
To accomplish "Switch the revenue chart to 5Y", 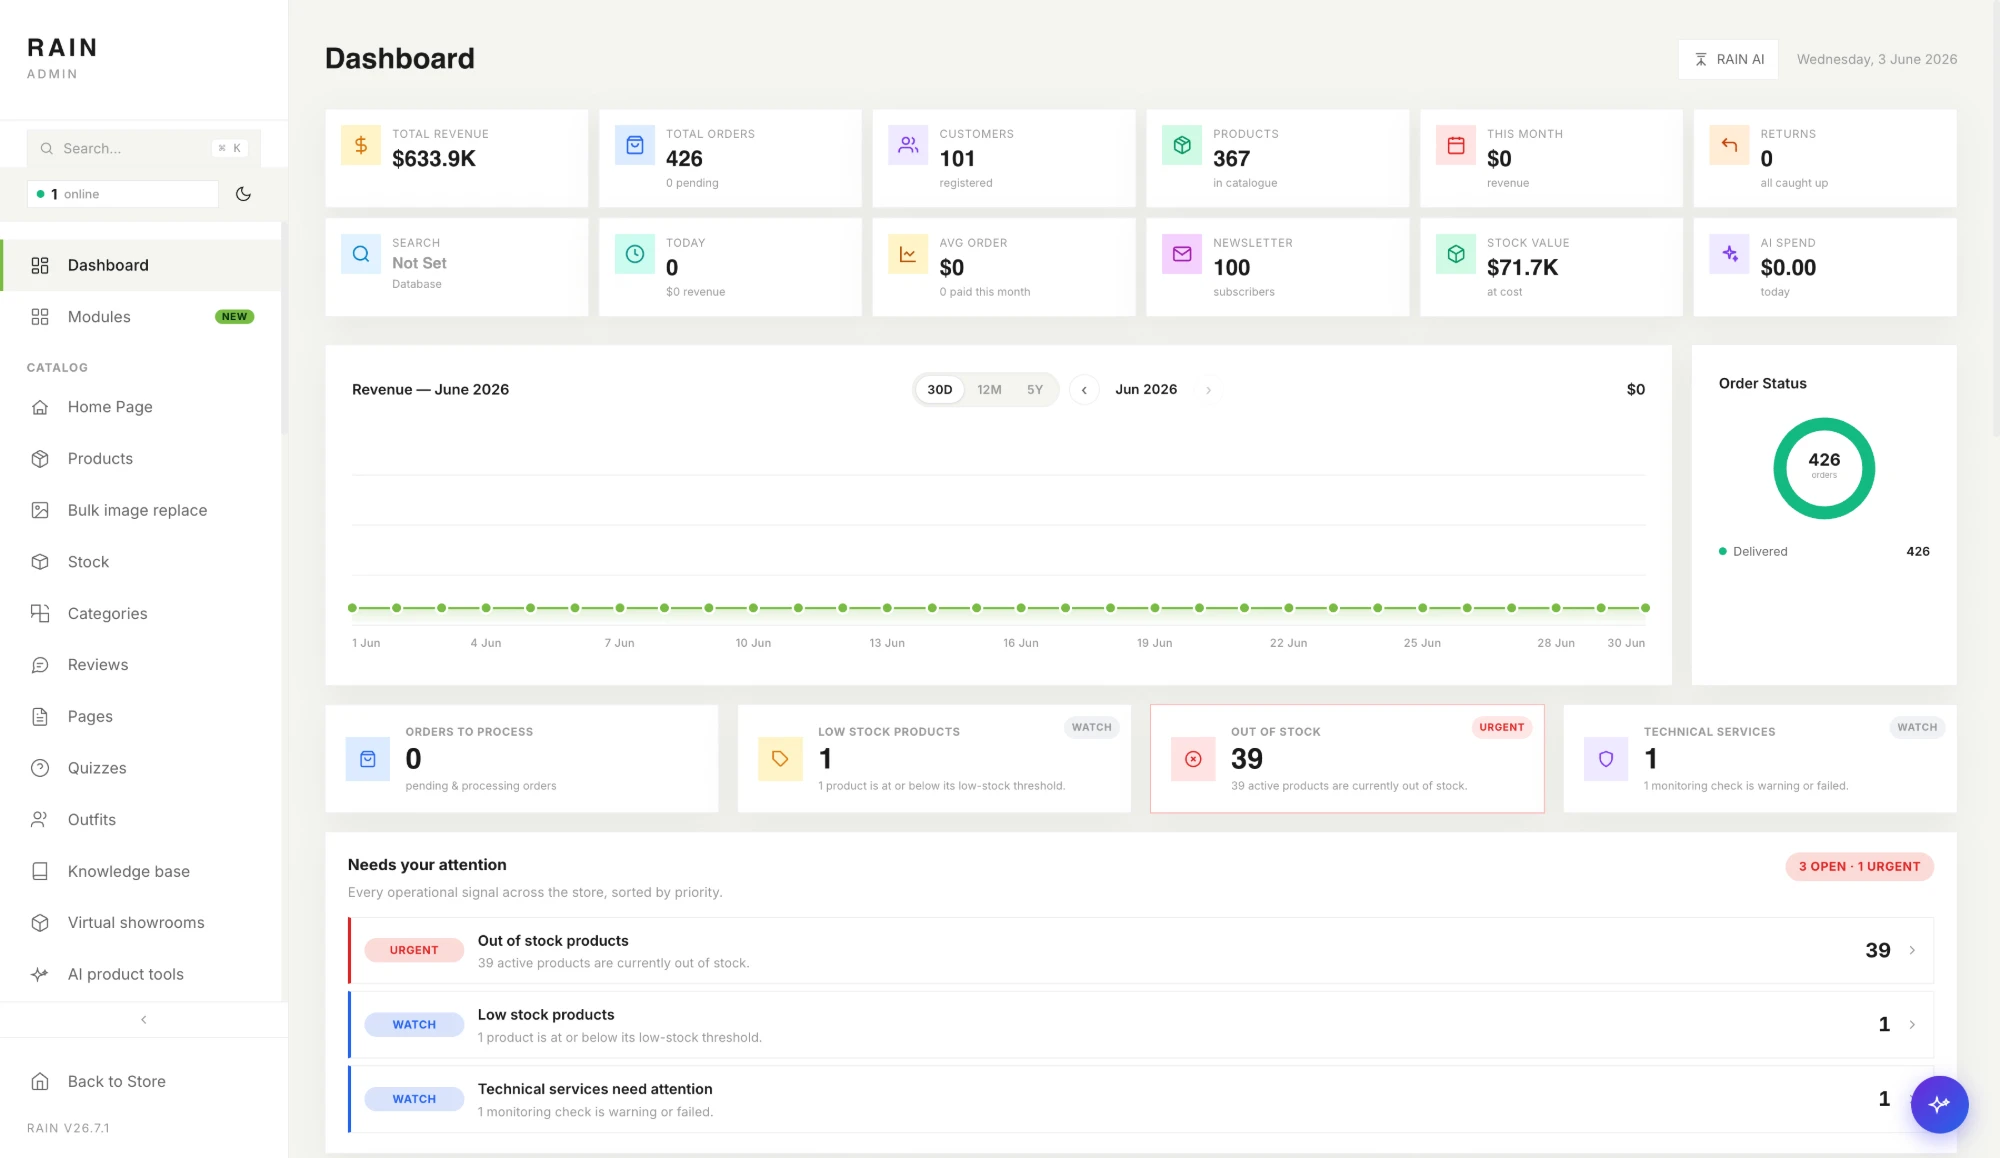I will pos(1035,390).
